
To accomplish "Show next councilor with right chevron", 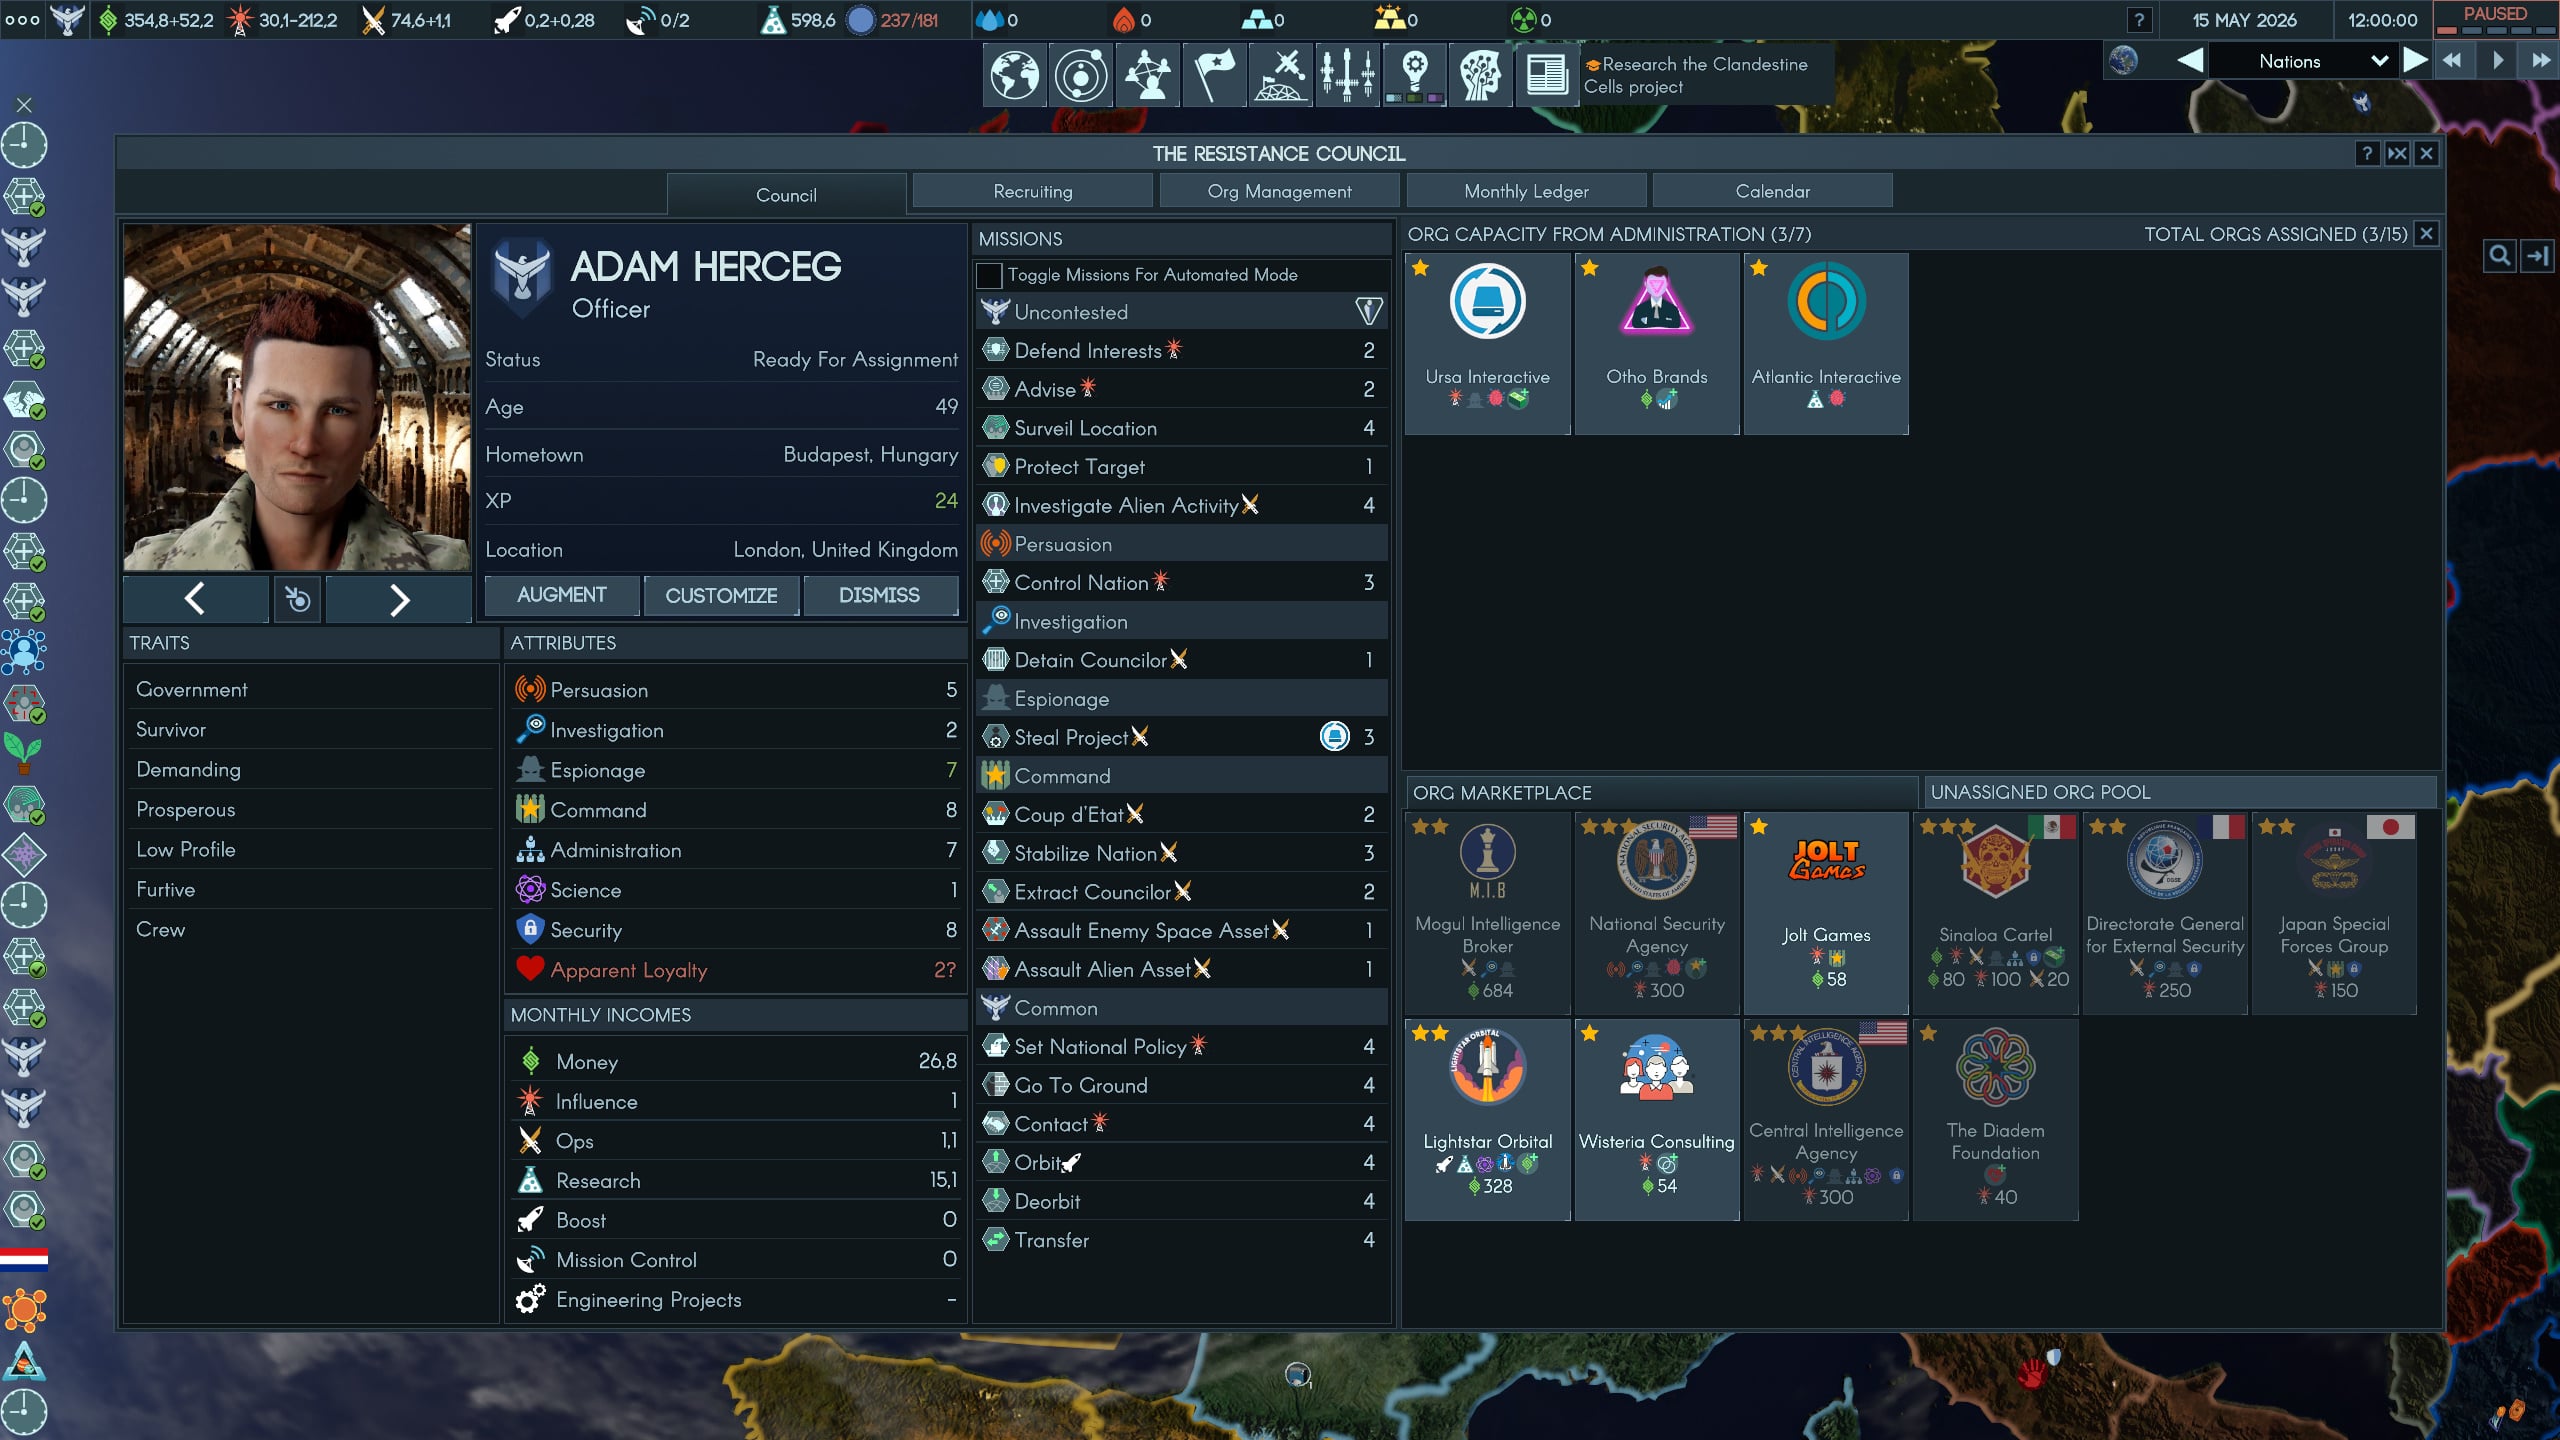I will tap(399, 599).
